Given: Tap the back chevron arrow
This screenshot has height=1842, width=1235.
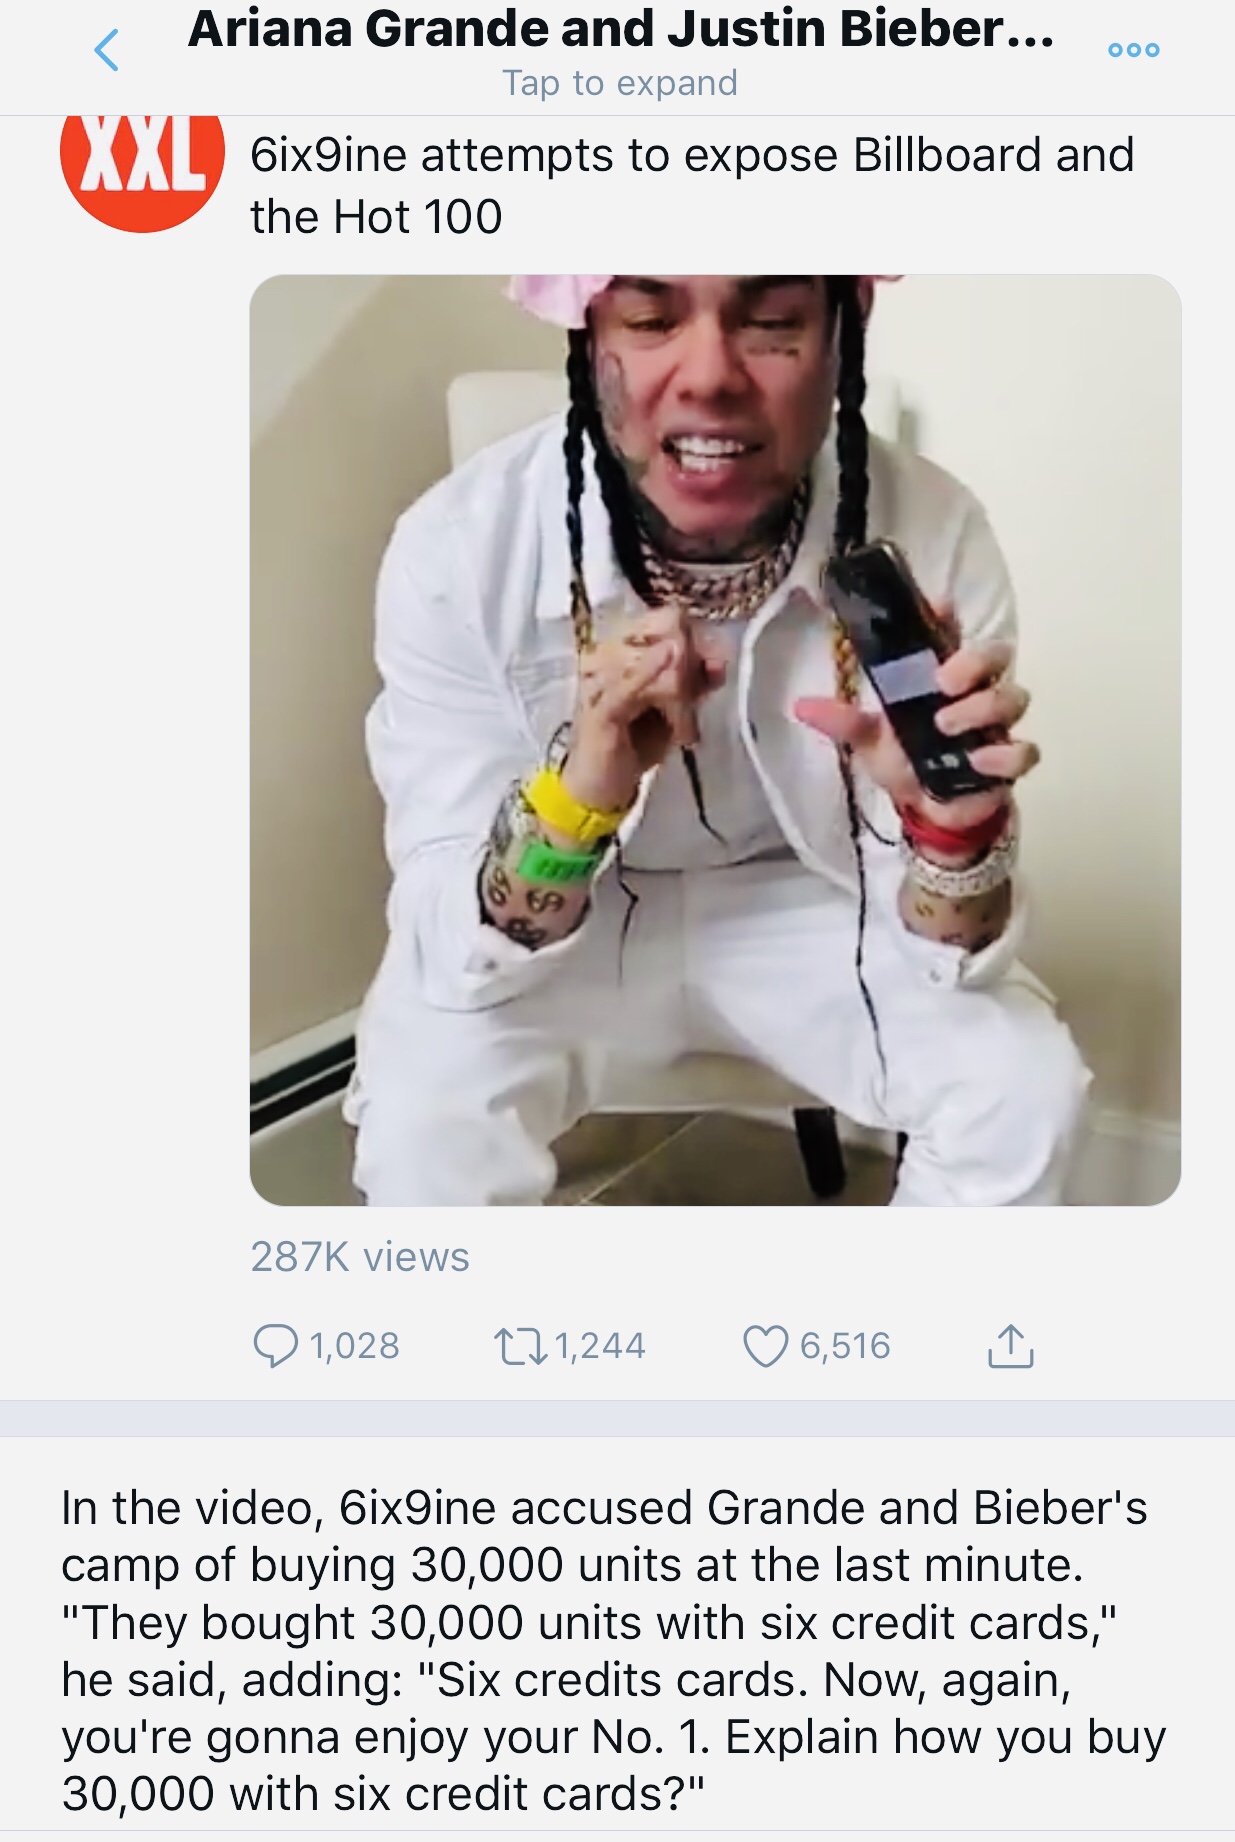Looking at the screenshot, I should [107, 50].
